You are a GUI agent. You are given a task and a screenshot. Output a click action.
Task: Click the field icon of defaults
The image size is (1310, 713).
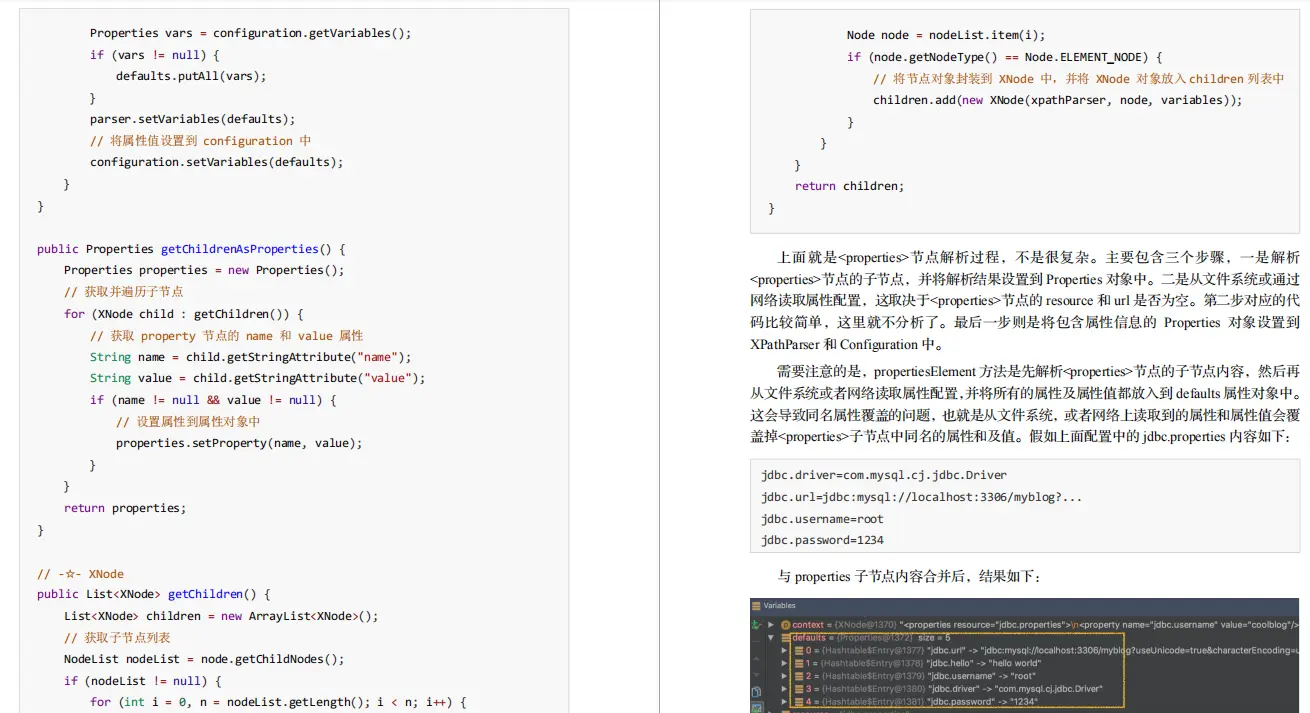786,638
